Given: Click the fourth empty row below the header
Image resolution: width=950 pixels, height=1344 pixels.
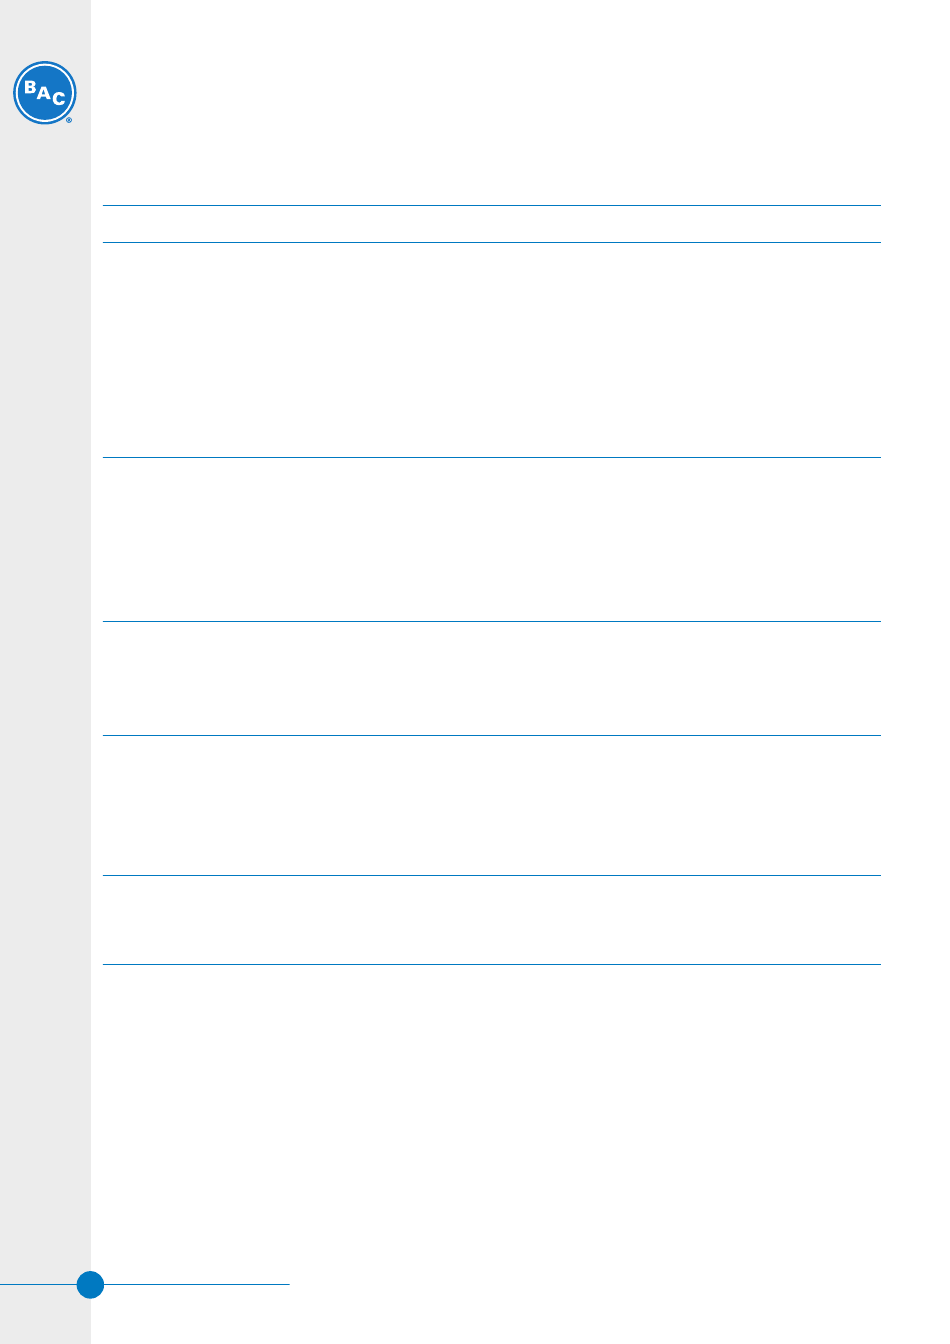Looking at the screenshot, I should 492,806.
